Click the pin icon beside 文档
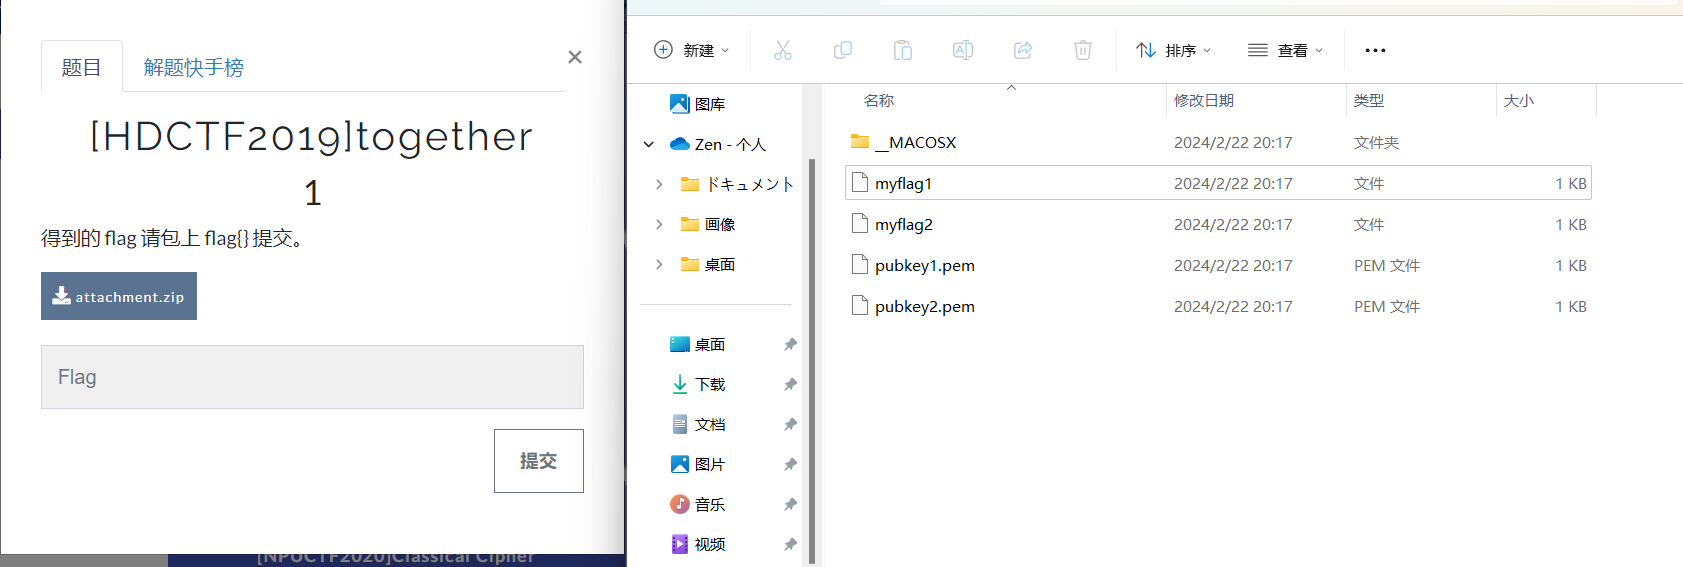The height and width of the screenshot is (567, 1683). 790,424
